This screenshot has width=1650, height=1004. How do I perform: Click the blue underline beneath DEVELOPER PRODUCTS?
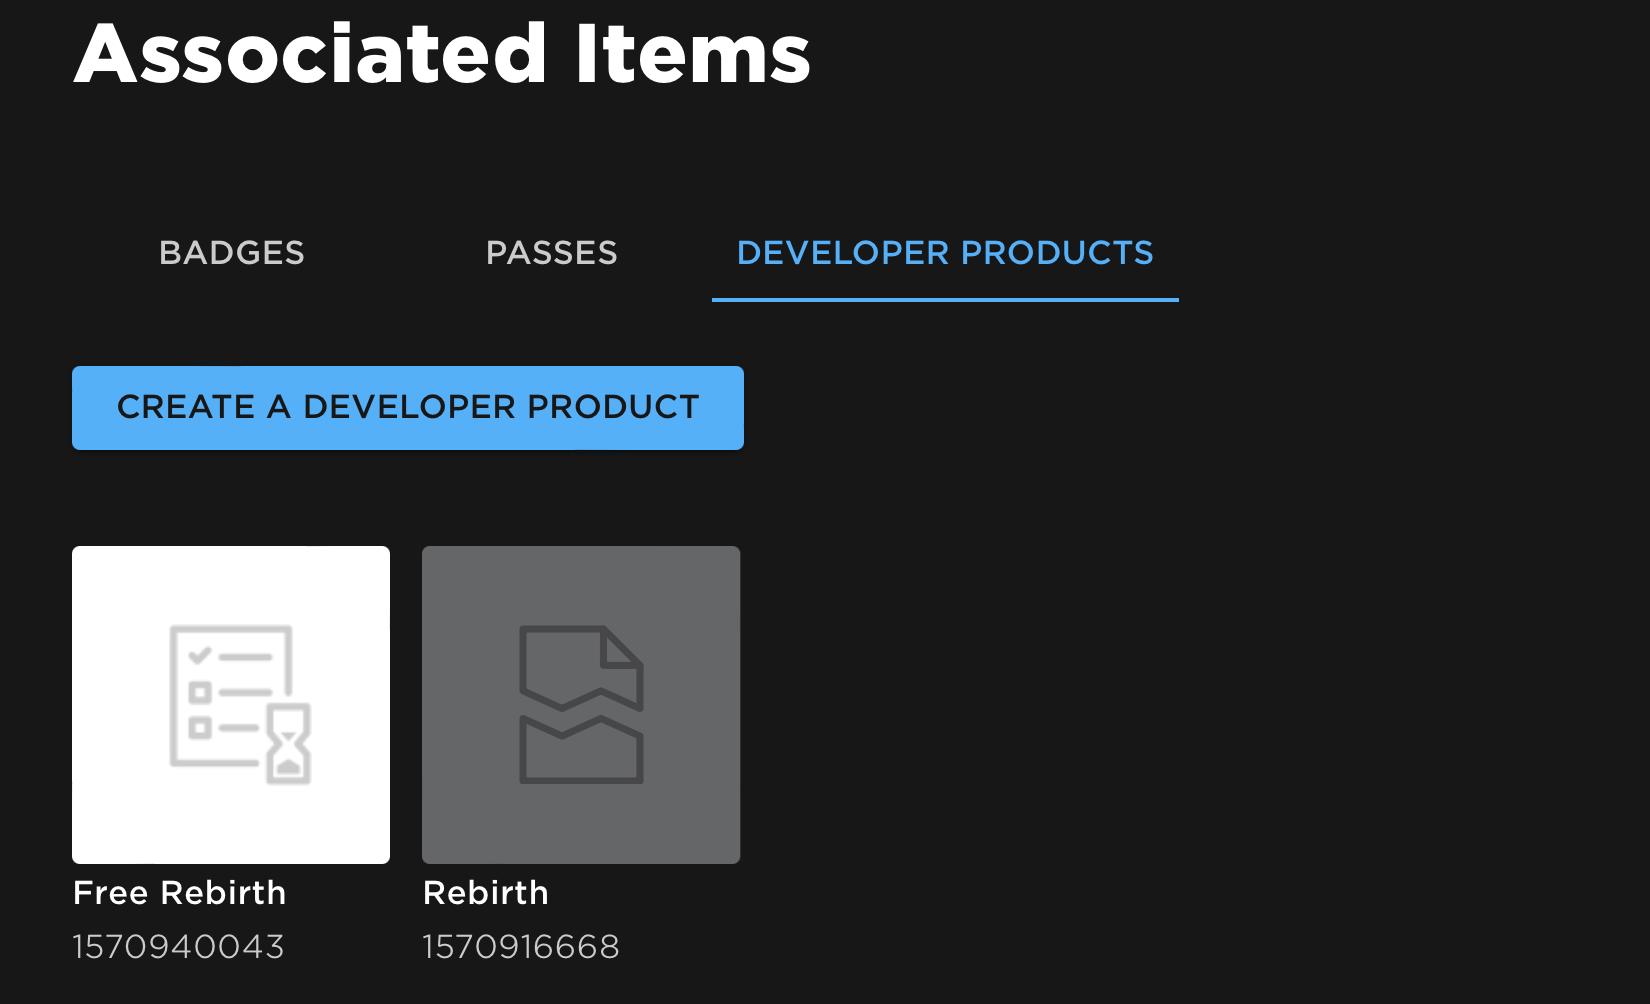click(x=944, y=299)
